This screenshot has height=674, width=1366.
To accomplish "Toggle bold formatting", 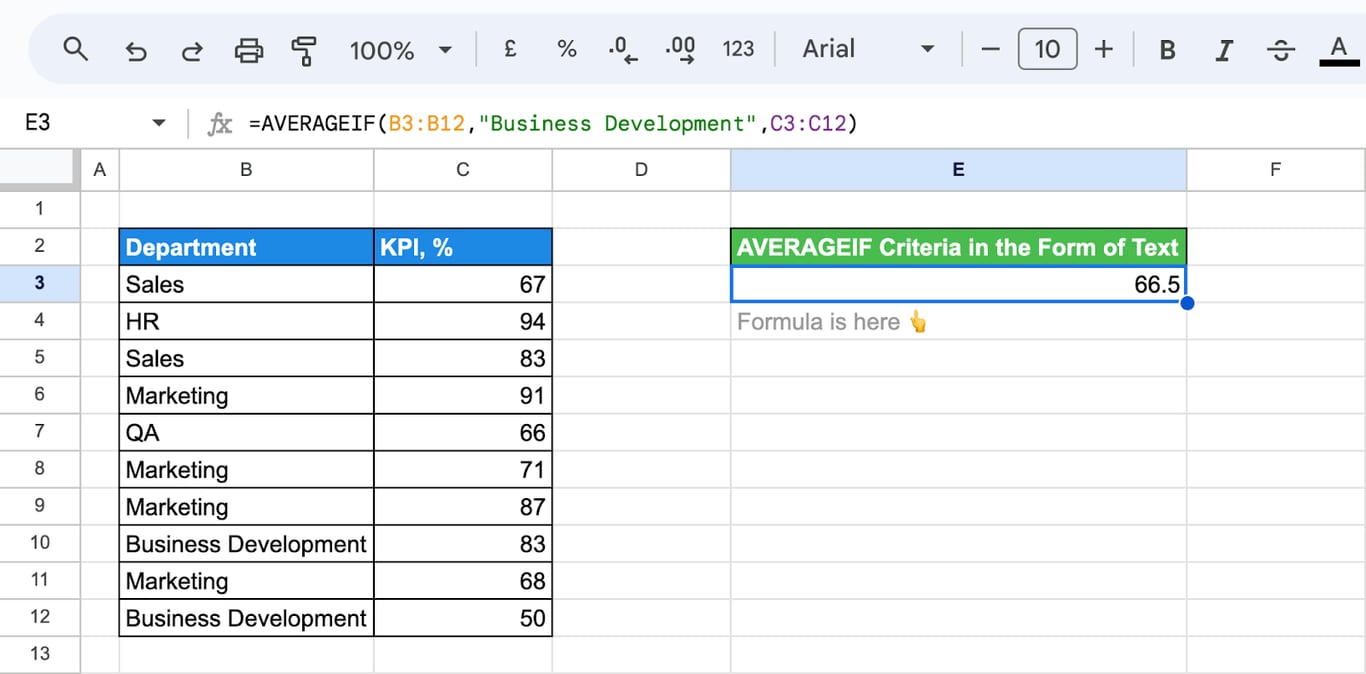I will click(x=1167, y=50).
